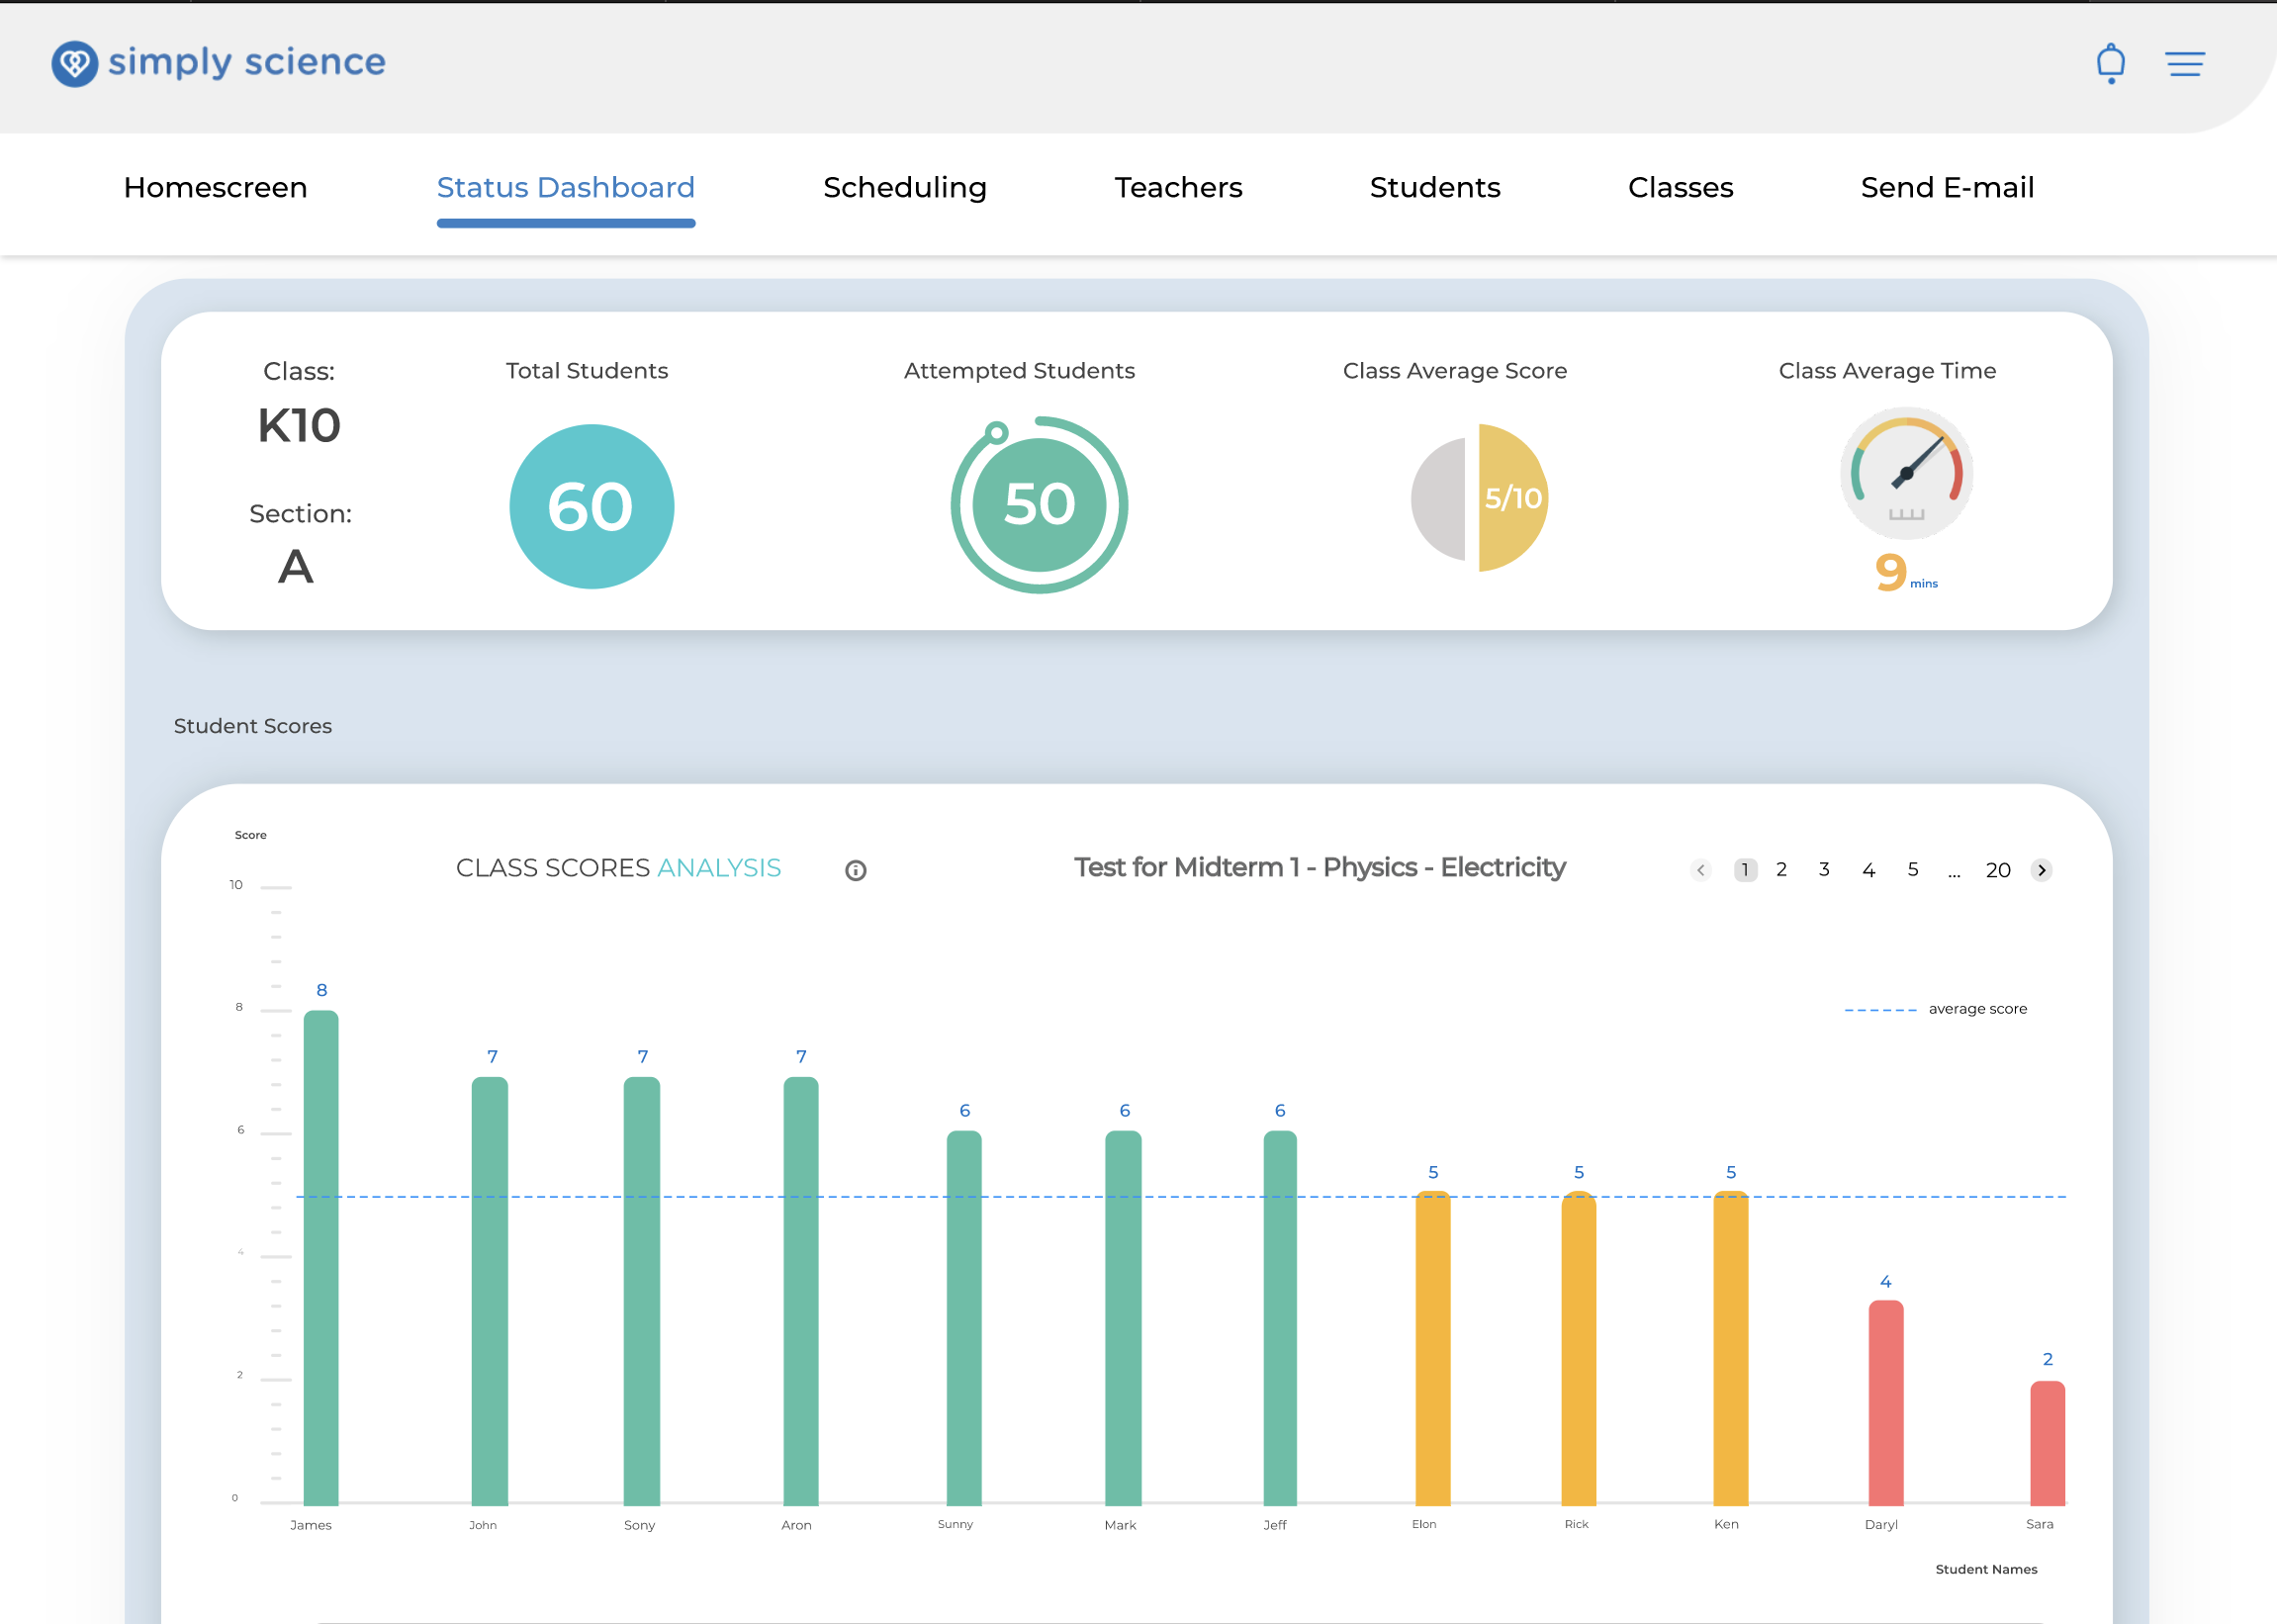Click Ken's orange score bar
The height and width of the screenshot is (1624, 2277).
tap(1731, 1348)
